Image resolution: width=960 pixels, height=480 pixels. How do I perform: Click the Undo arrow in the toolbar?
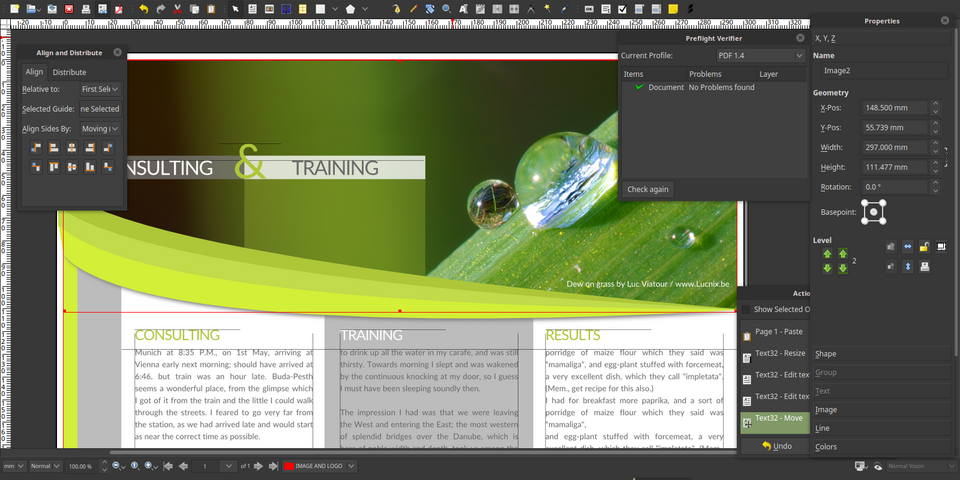144,9
